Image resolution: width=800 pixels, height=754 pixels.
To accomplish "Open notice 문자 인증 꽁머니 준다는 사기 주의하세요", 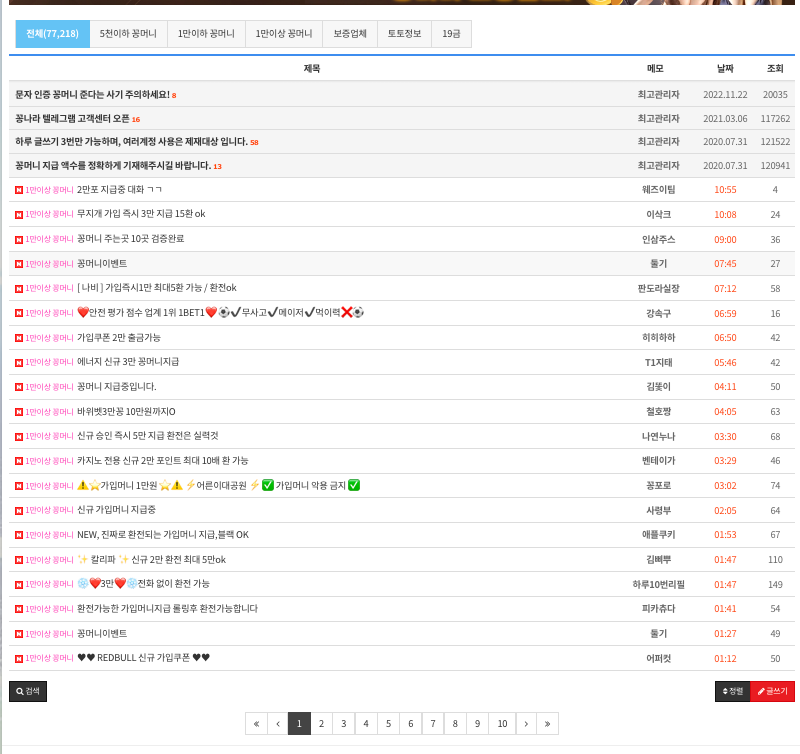I will pyautogui.click(x=92, y=94).
